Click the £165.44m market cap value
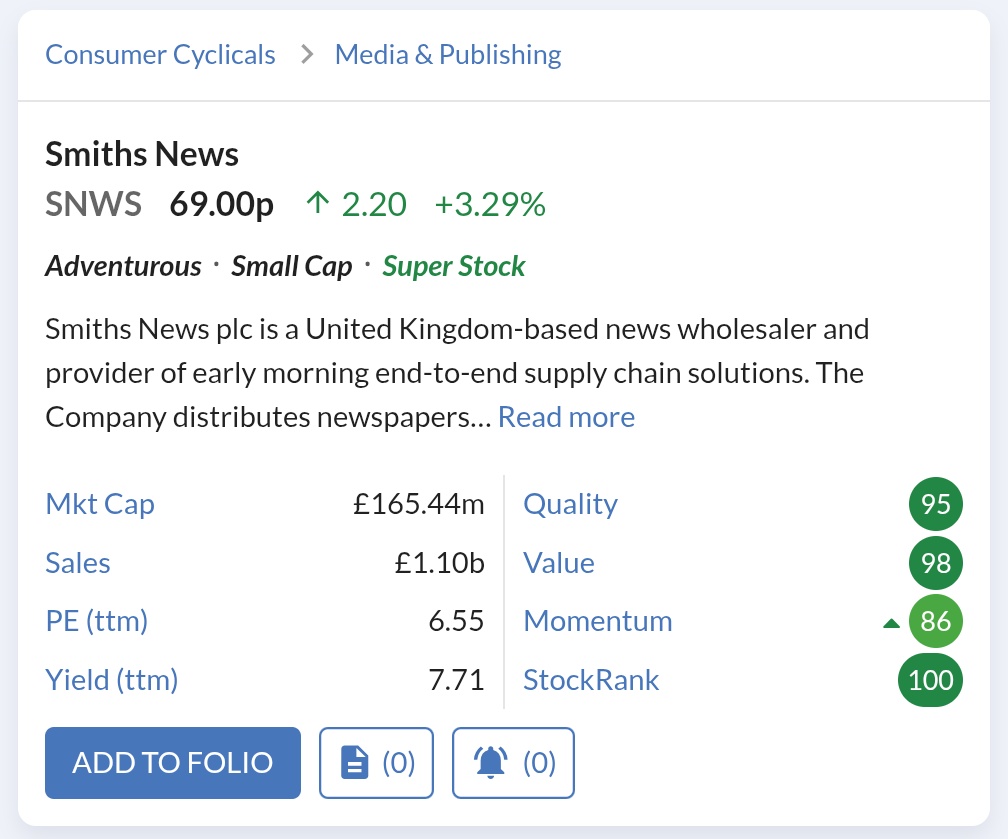 418,504
